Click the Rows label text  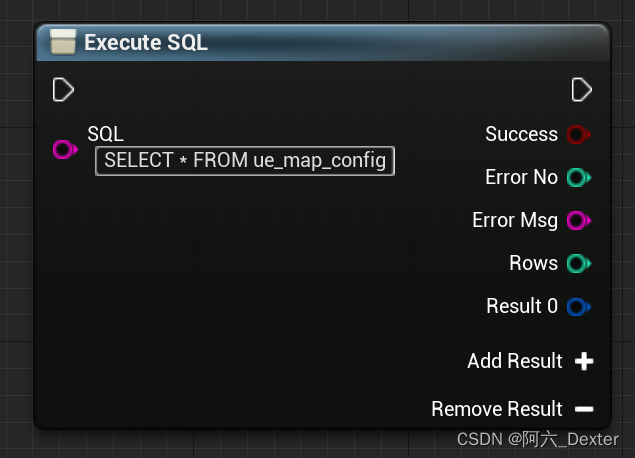[533, 264]
